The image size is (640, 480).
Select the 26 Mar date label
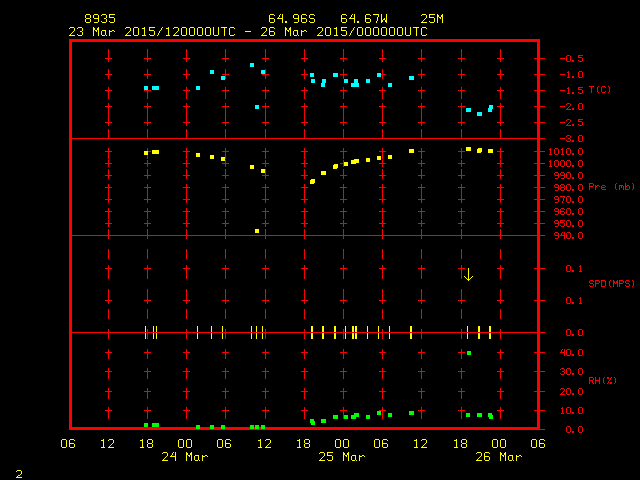point(497,457)
